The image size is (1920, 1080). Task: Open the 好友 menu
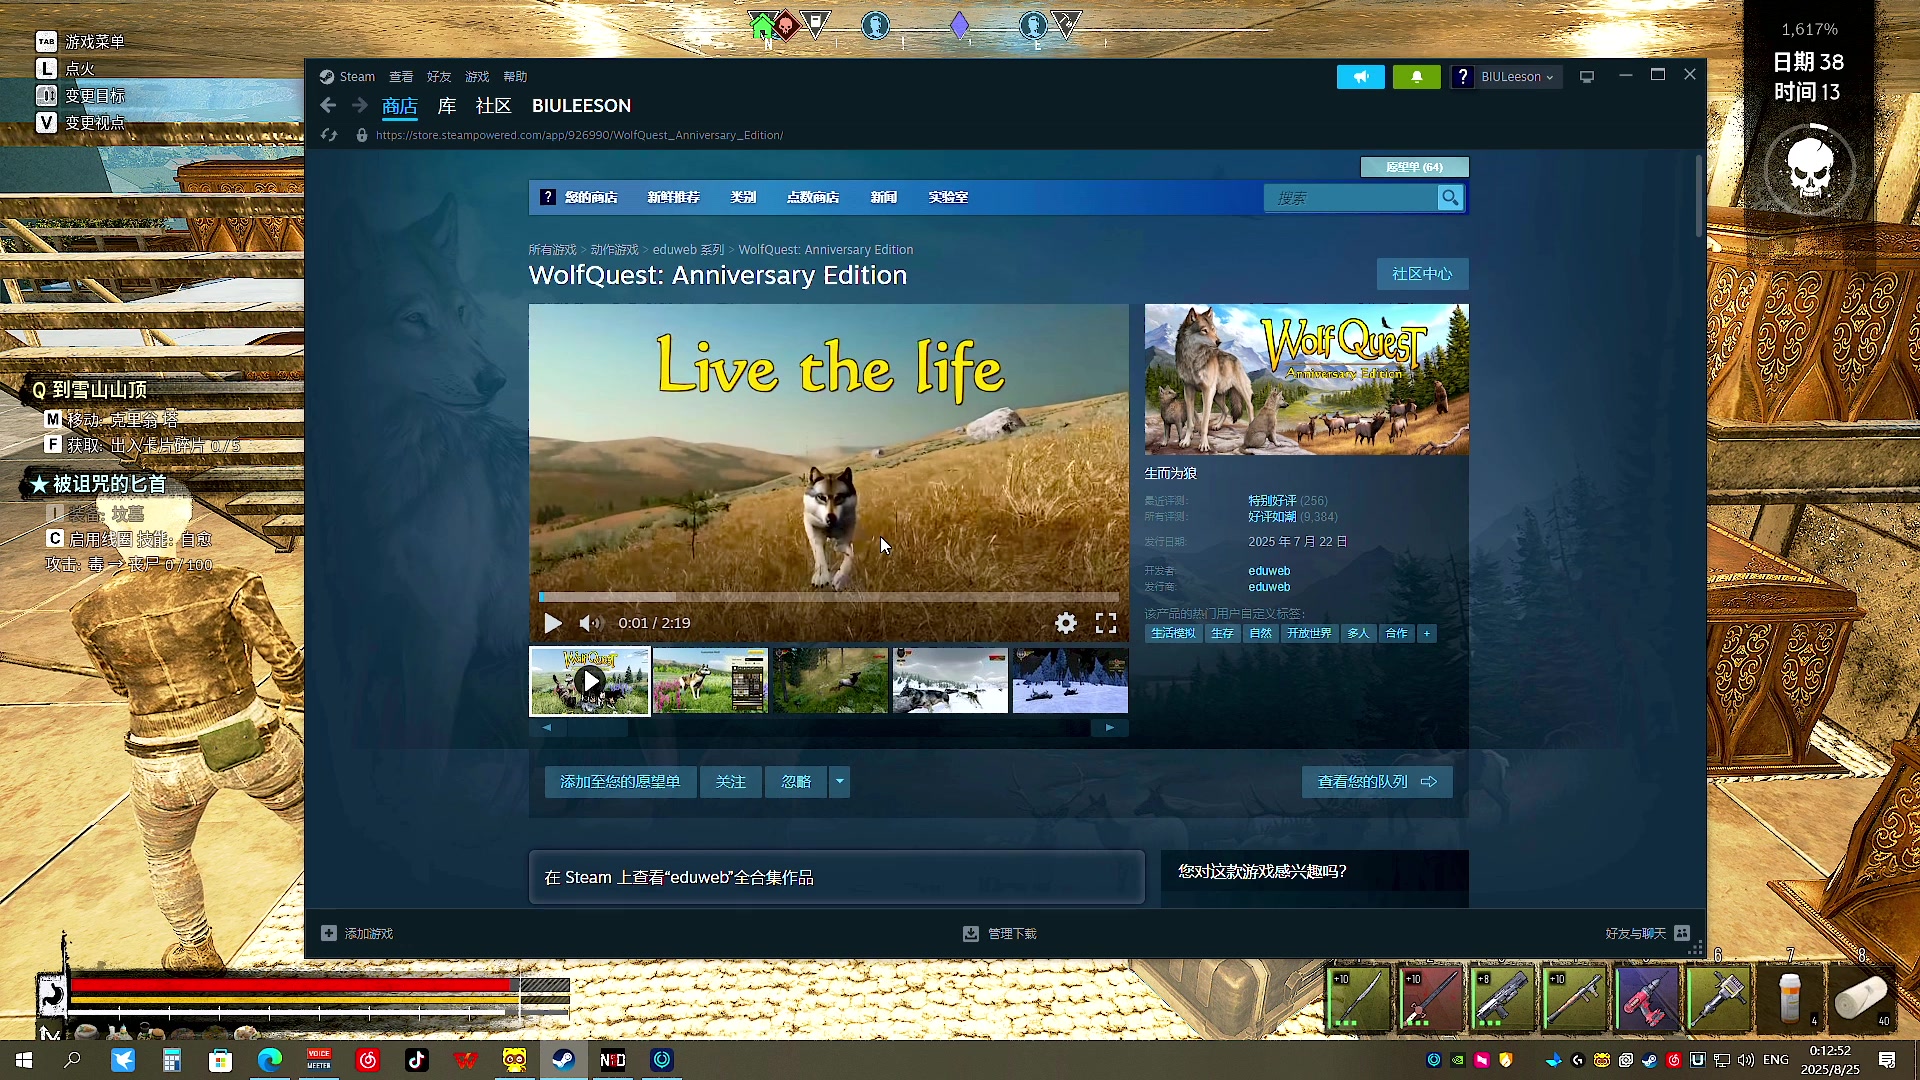click(x=439, y=77)
